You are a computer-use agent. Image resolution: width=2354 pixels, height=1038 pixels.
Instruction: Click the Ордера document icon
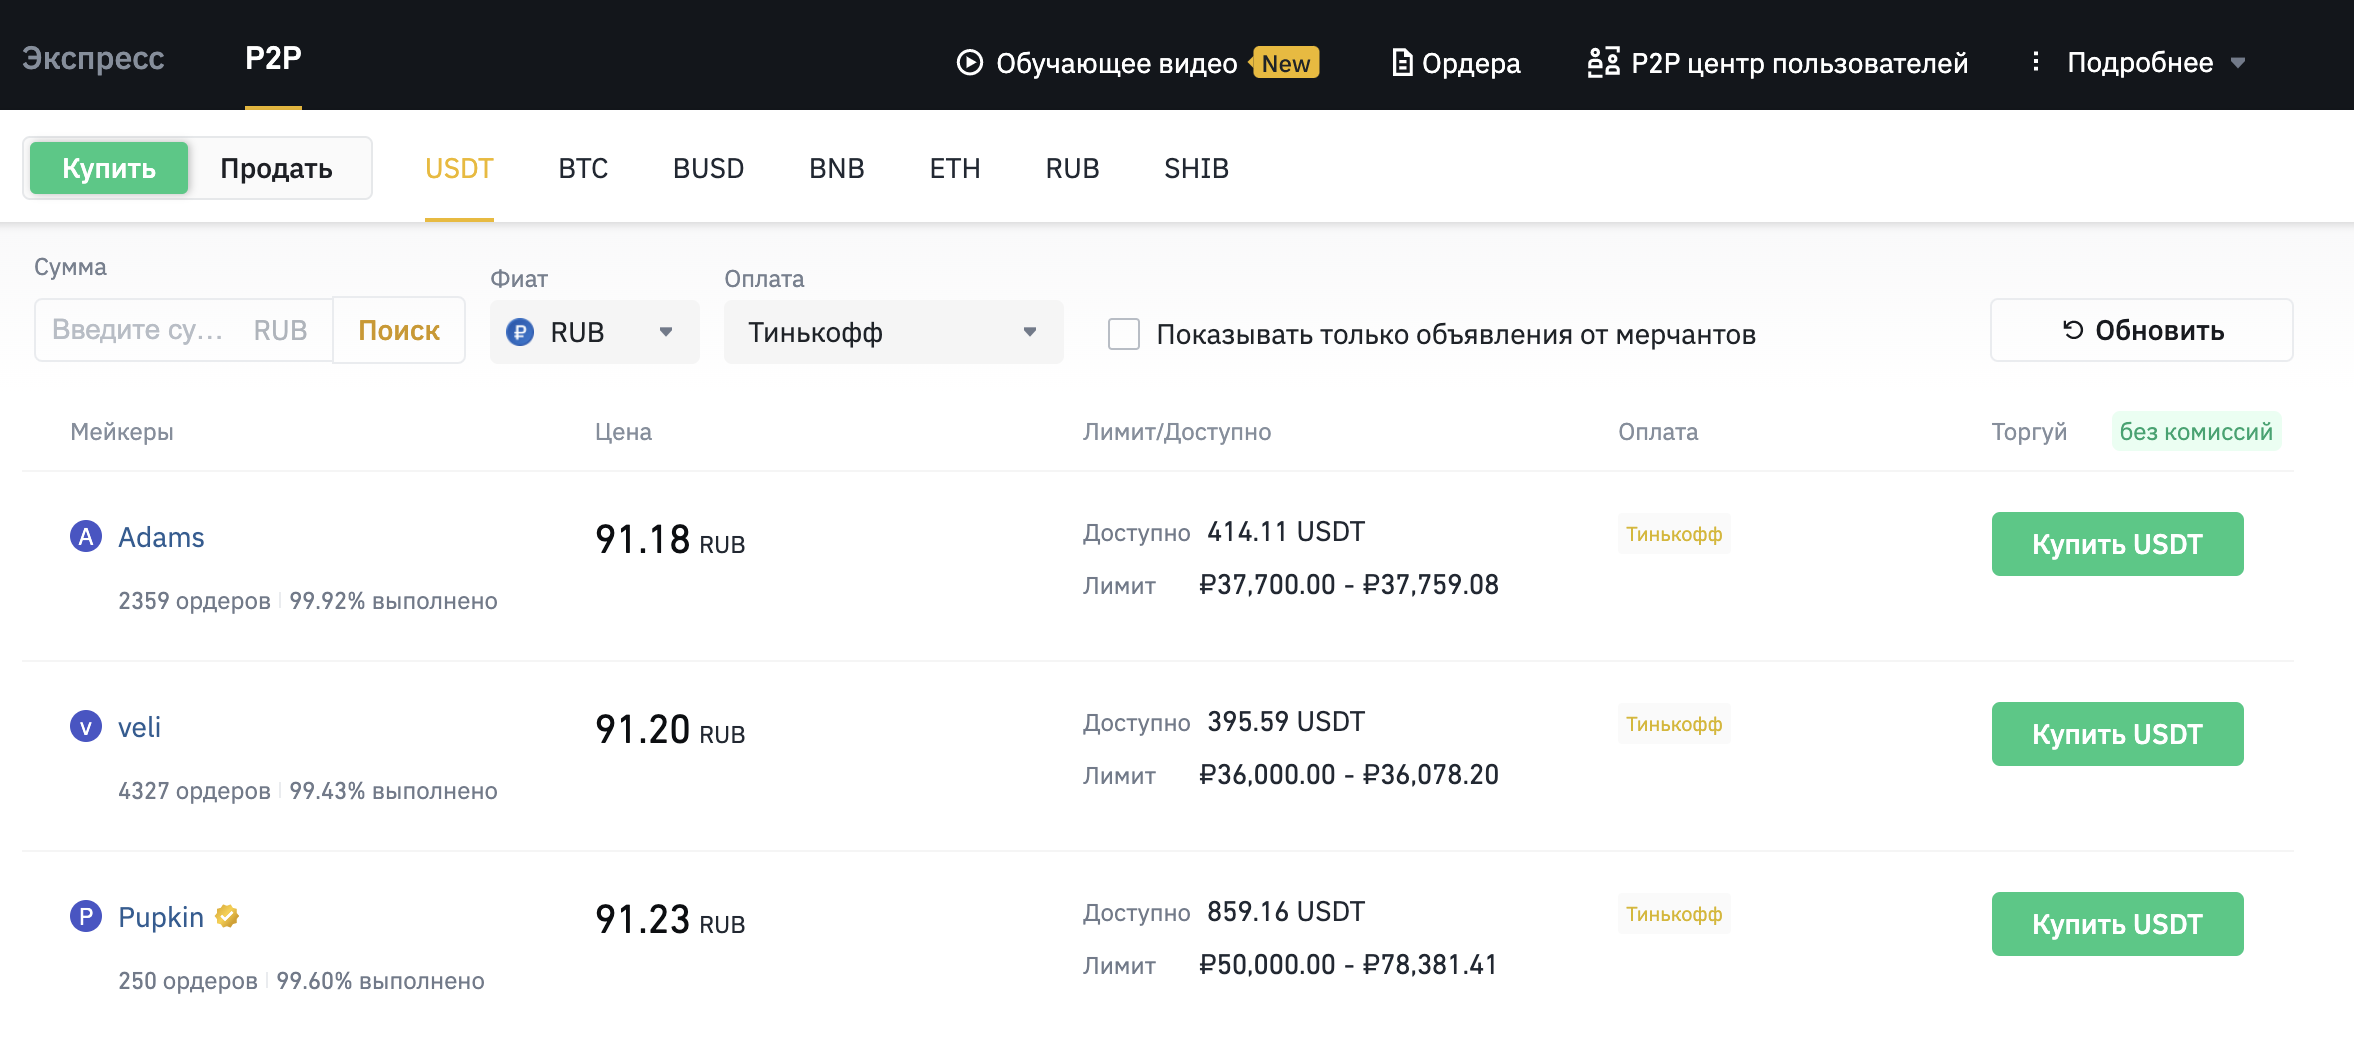pyautogui.click(x=1402, y=63)
